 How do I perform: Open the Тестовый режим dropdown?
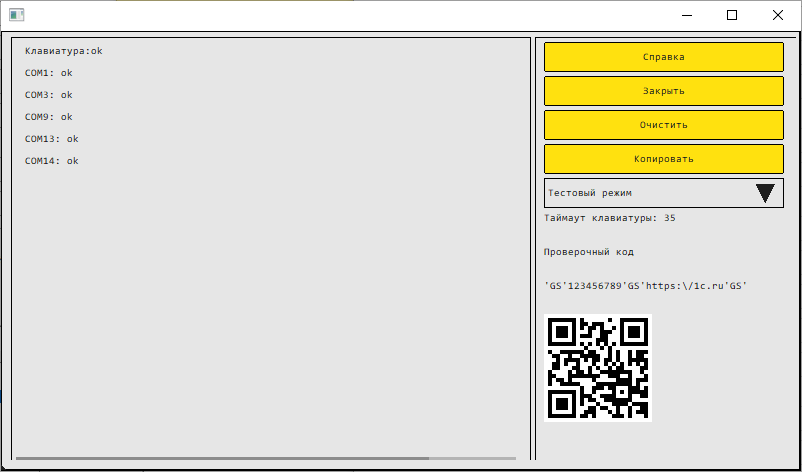(x=663, y=193)
